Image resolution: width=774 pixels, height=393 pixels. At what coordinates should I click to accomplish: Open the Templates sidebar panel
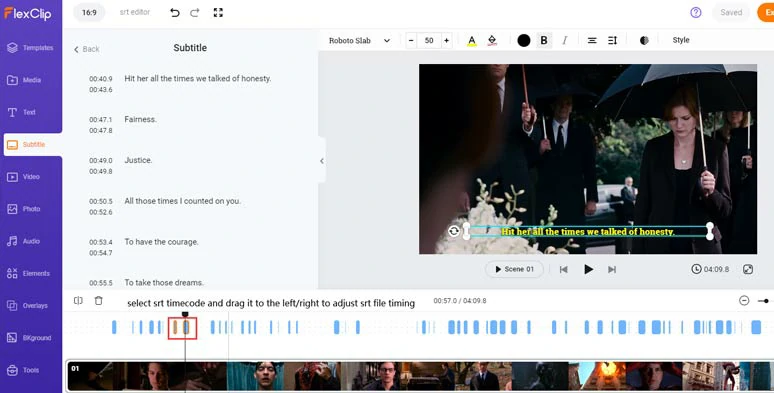(31, 48)
